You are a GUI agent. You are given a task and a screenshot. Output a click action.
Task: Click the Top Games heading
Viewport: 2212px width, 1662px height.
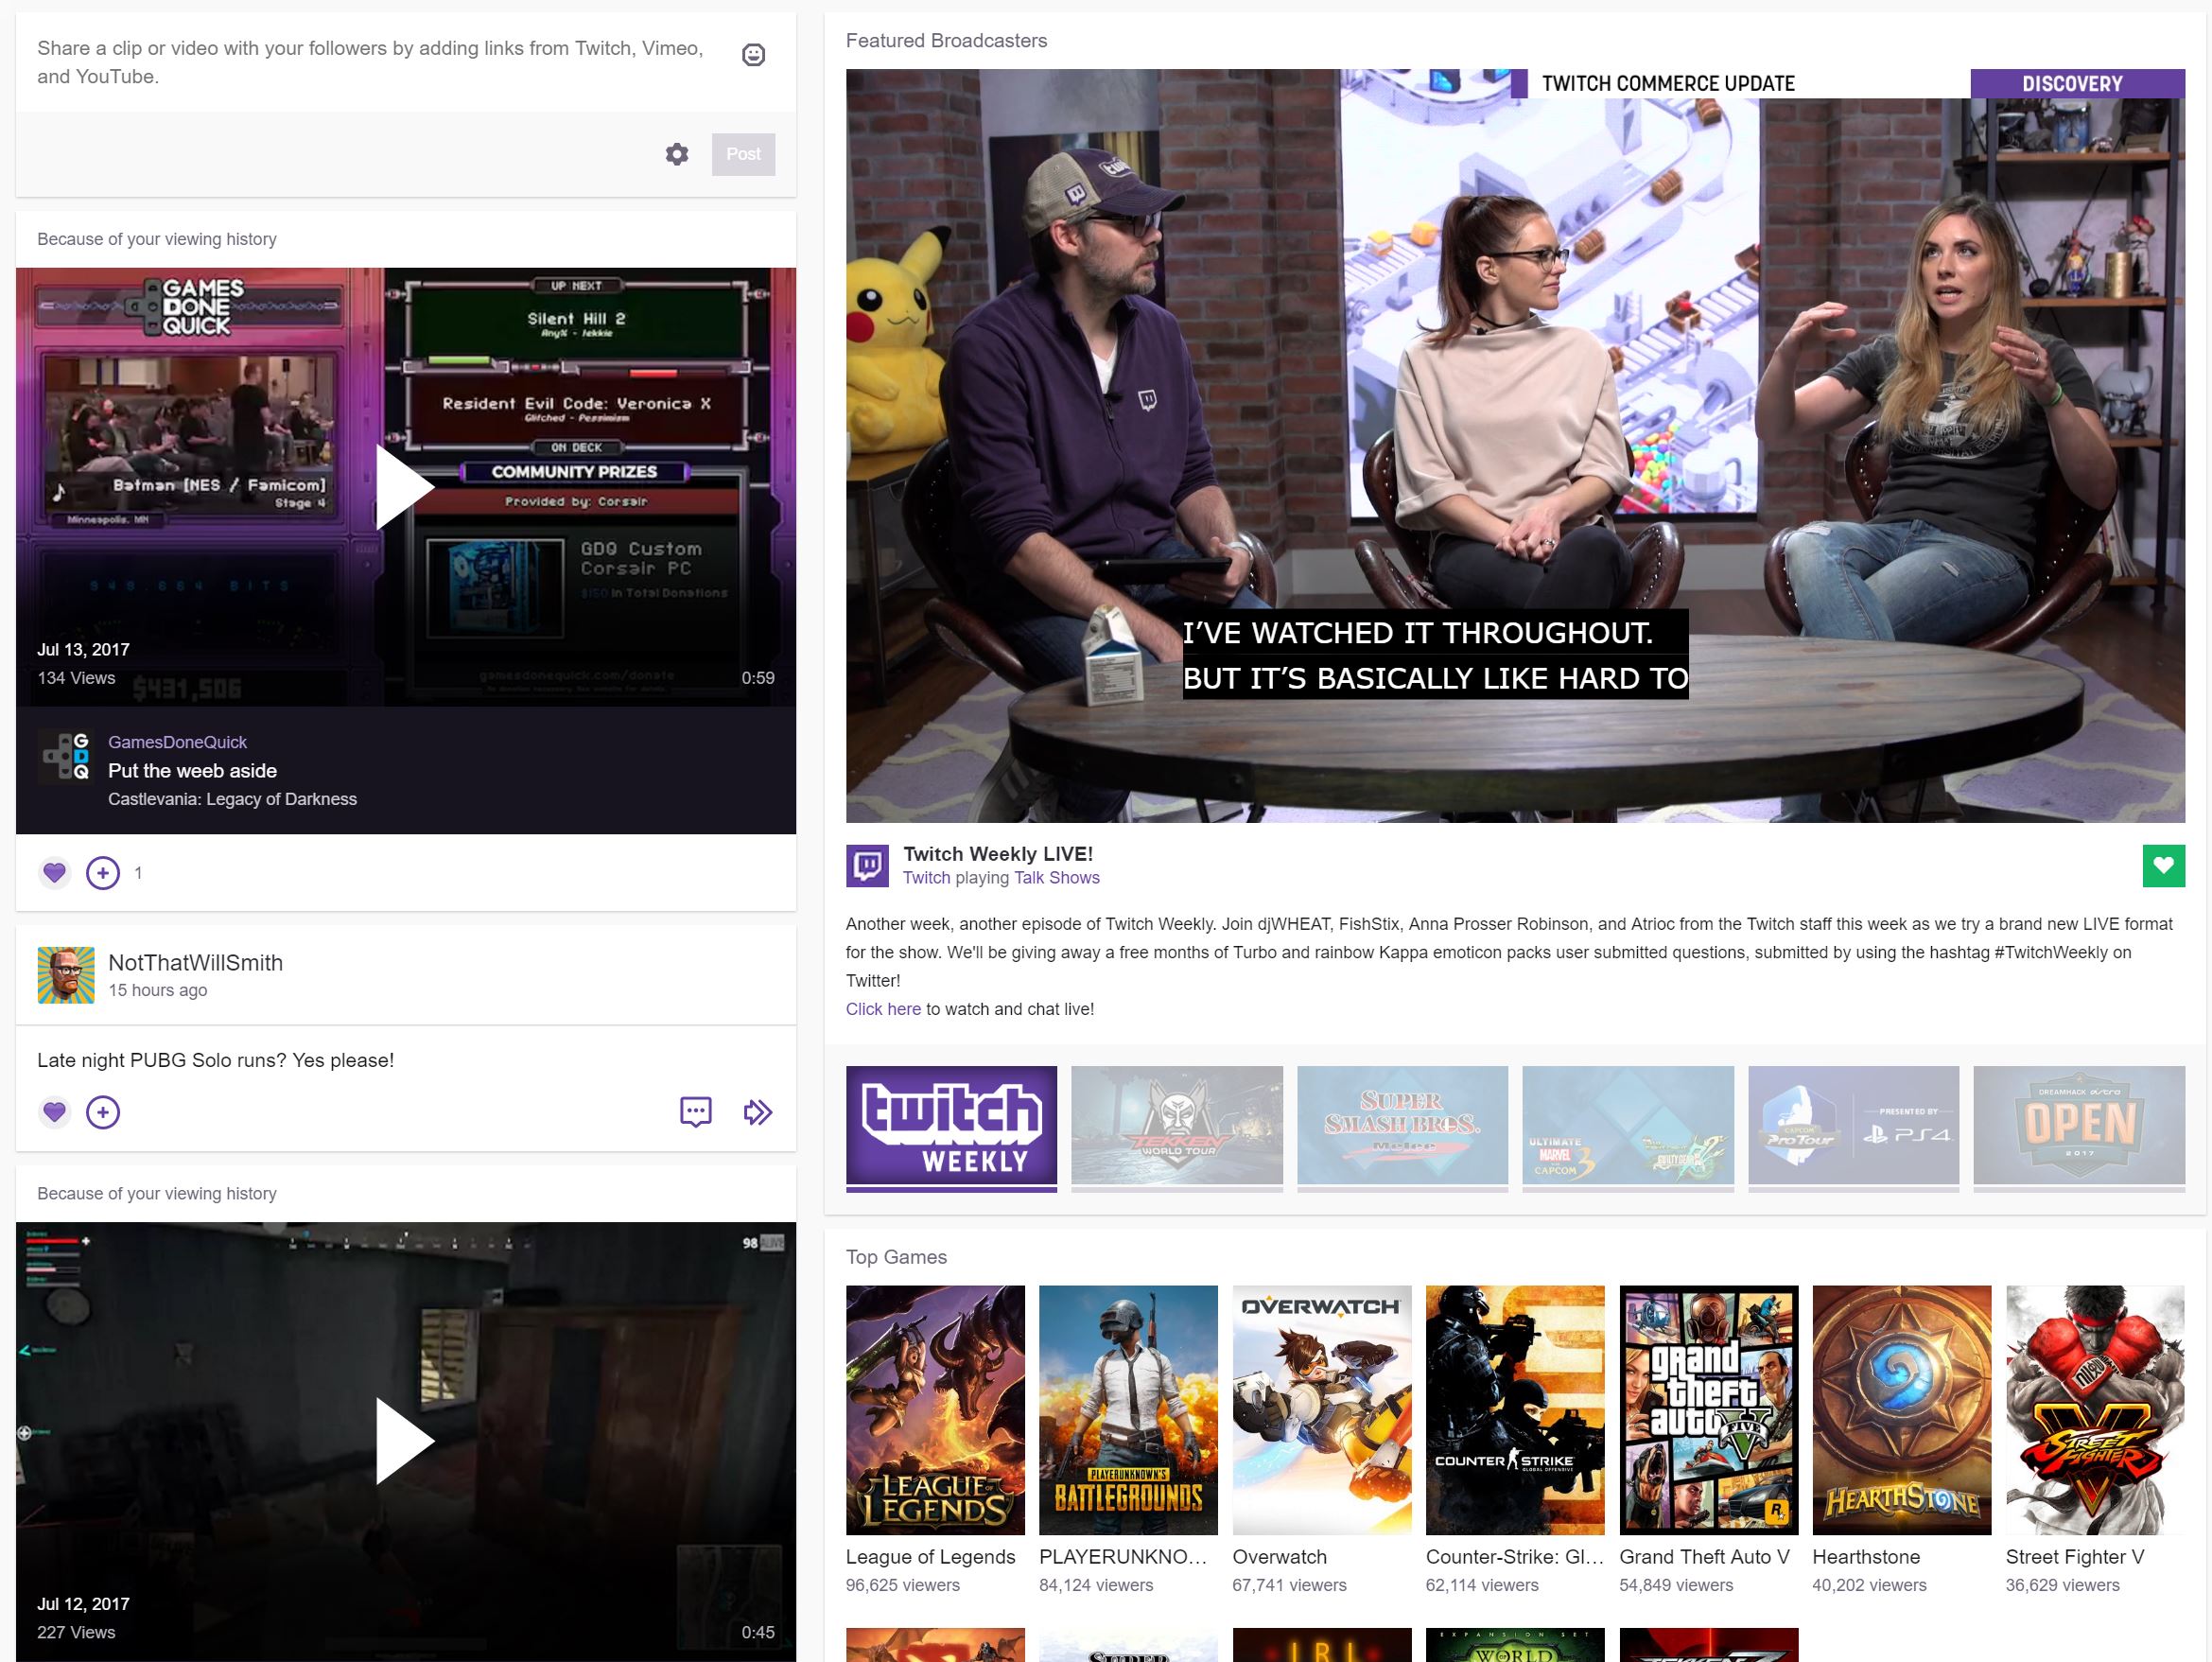coord(896,1257)
